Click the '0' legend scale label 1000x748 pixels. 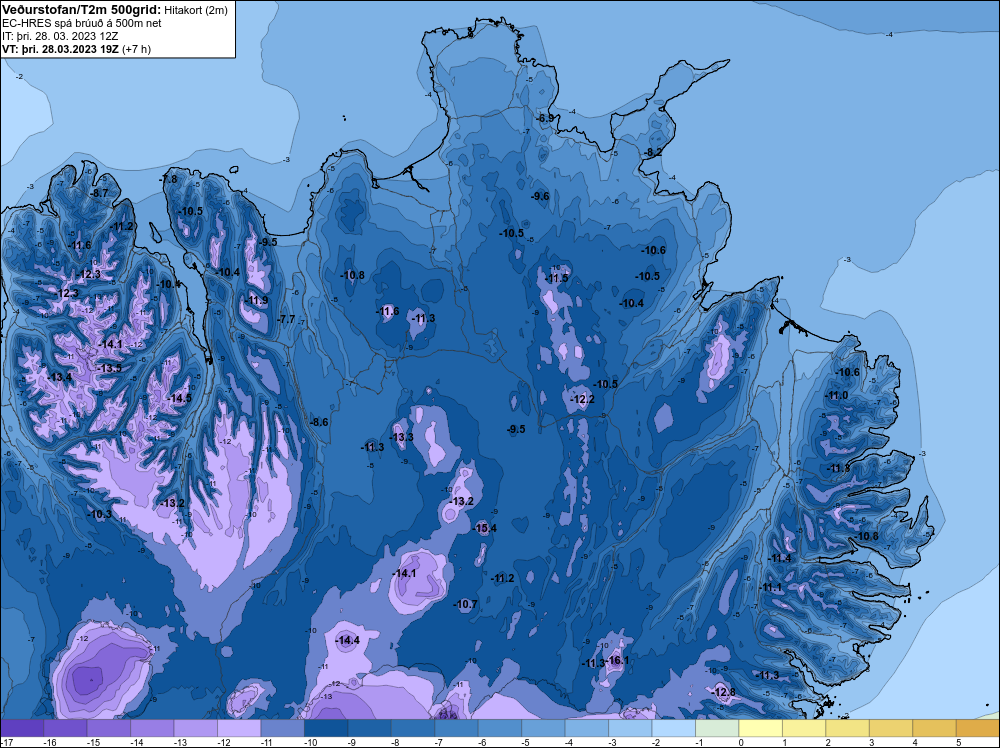(x=741, y=742)
